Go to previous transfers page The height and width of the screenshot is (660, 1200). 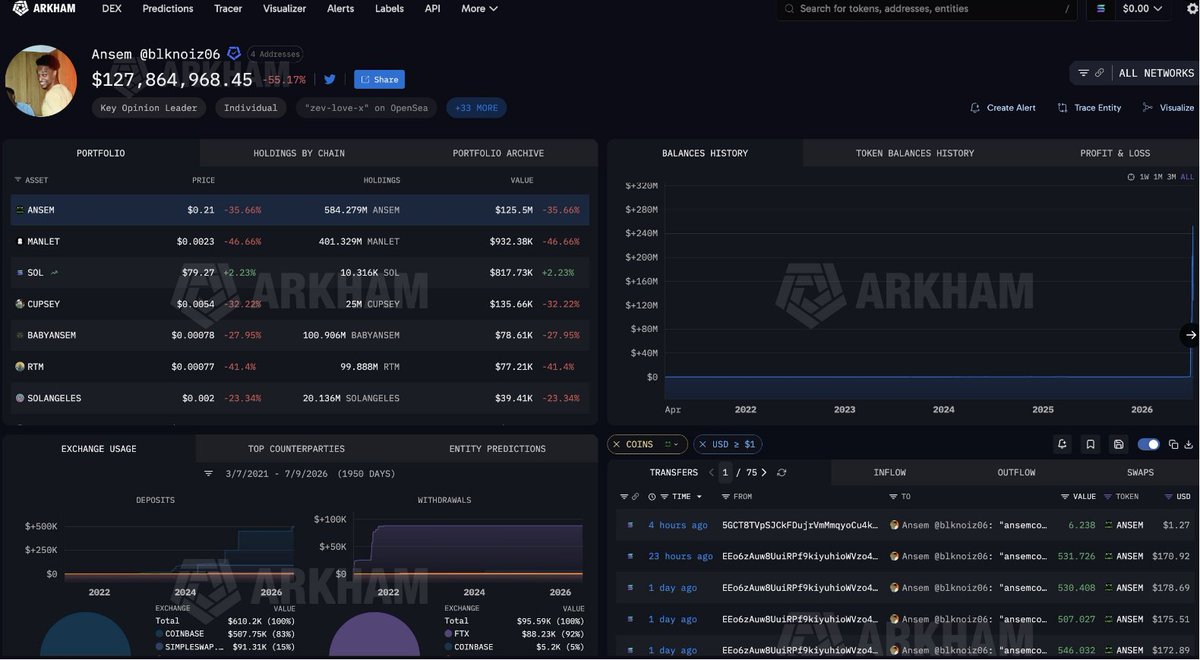coord(711,472)
